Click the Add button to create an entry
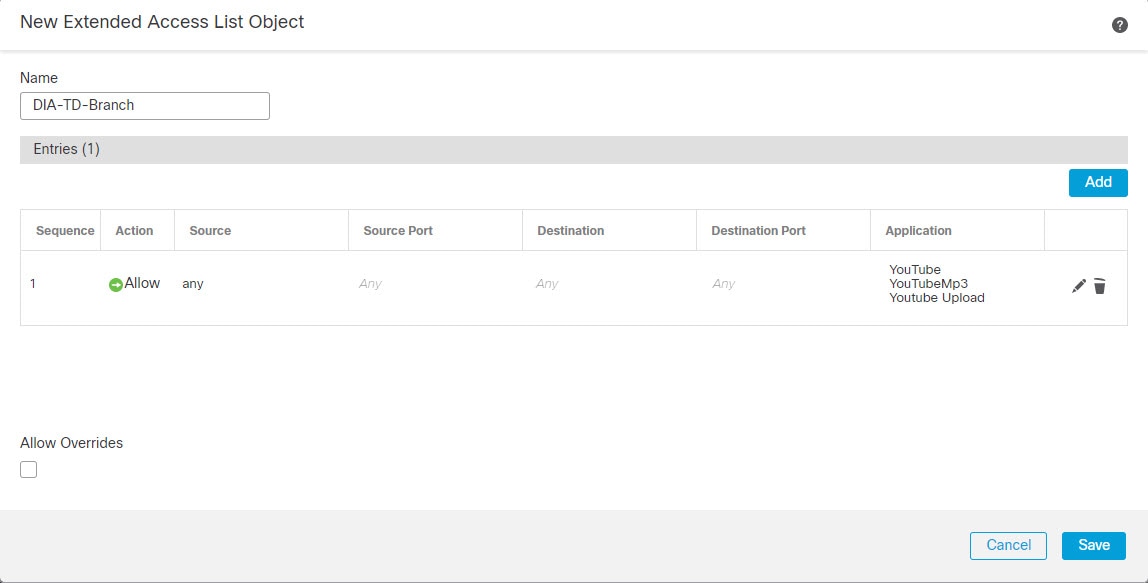Screen dimensions: 1148x583 coord(1098,182)
